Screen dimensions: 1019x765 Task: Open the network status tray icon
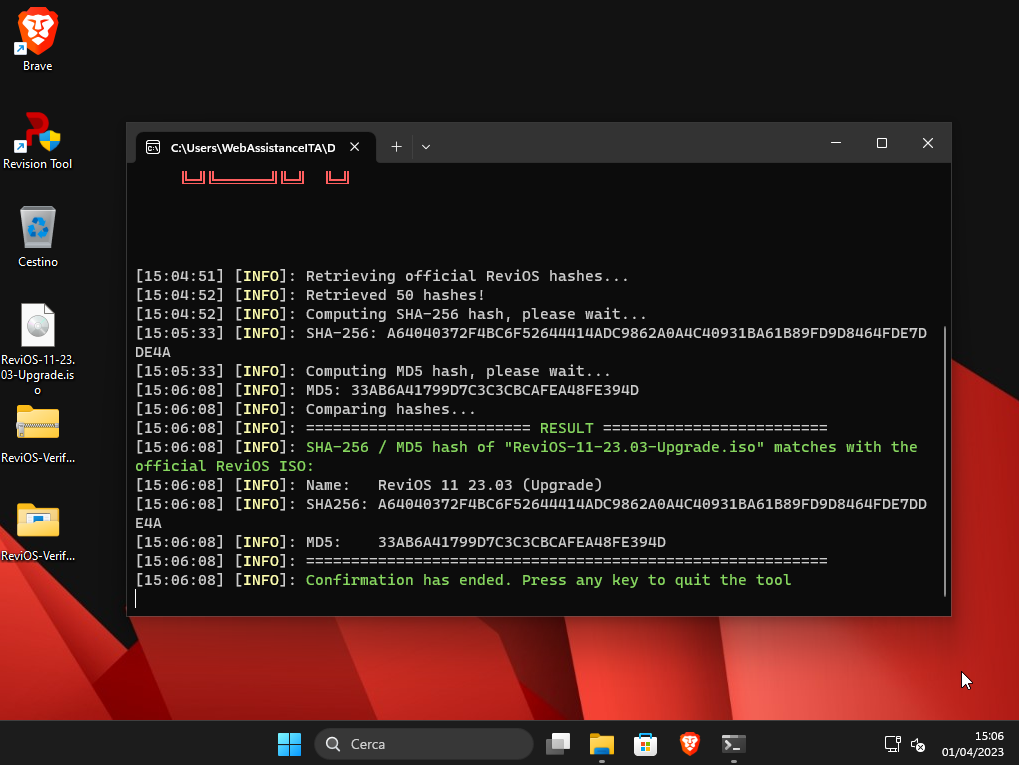coord(892,744)
